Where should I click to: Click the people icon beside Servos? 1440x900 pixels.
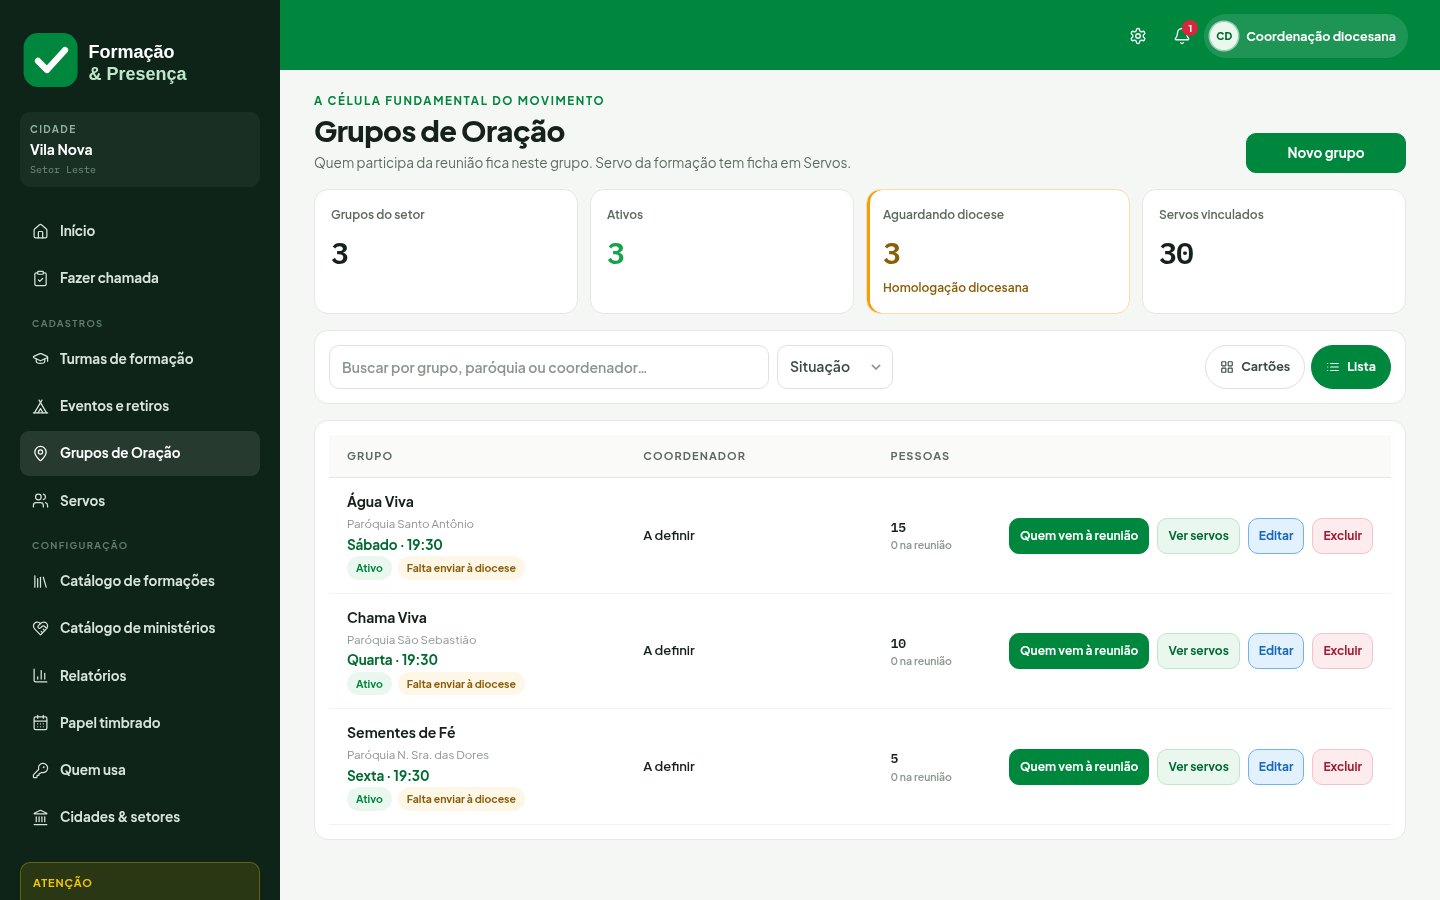click(41, 501)
